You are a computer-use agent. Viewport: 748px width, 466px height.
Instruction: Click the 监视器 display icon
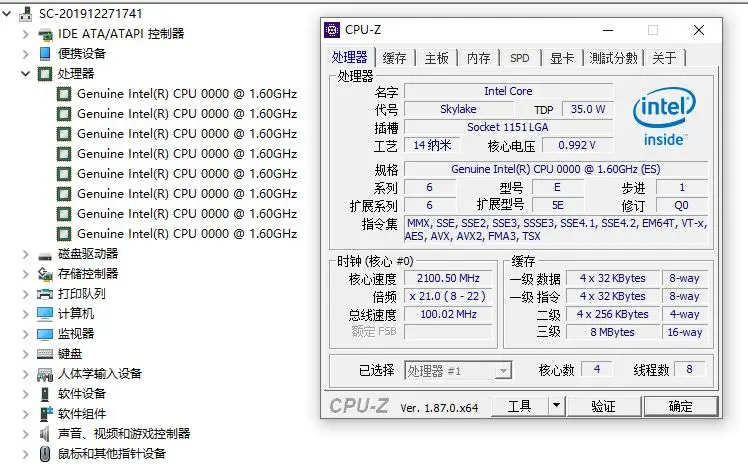pyautogui.click(x=45, y=334)
